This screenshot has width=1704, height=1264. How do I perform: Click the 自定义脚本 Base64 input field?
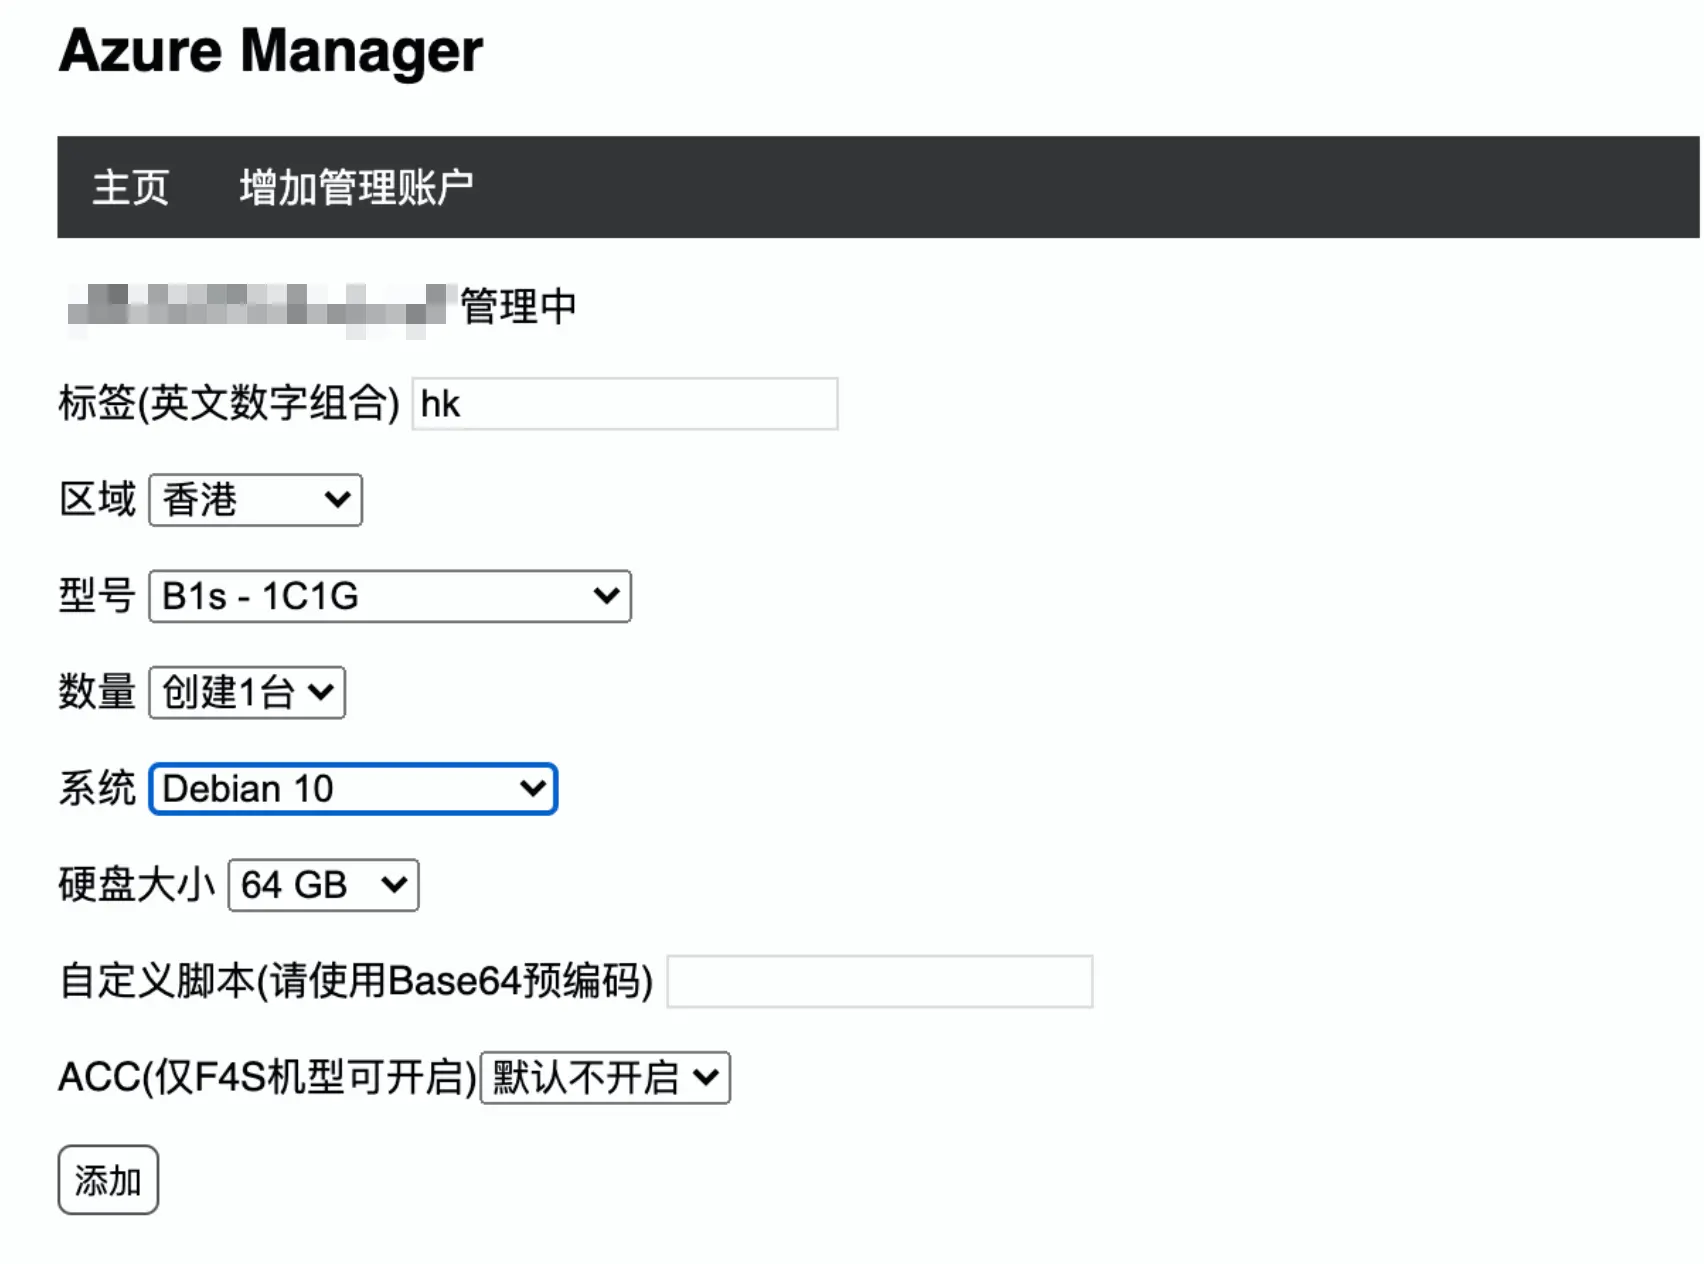click(x=880, y=981)
